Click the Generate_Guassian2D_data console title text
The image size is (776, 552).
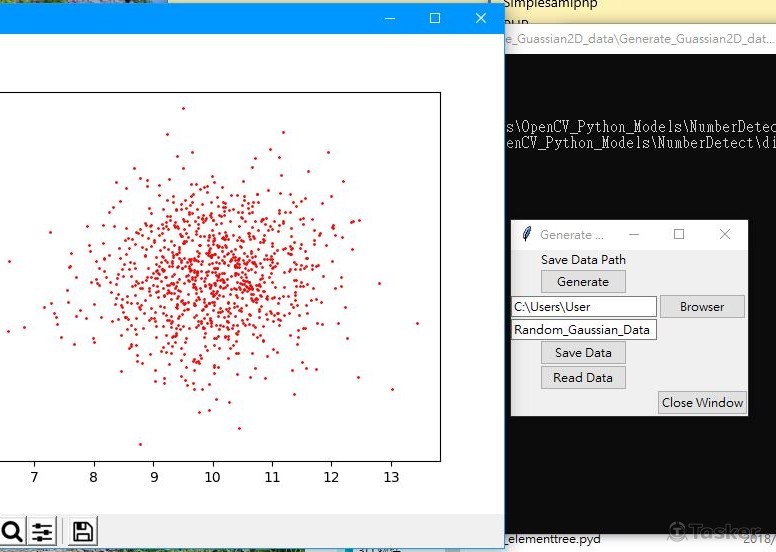click(x=640, y=39)
